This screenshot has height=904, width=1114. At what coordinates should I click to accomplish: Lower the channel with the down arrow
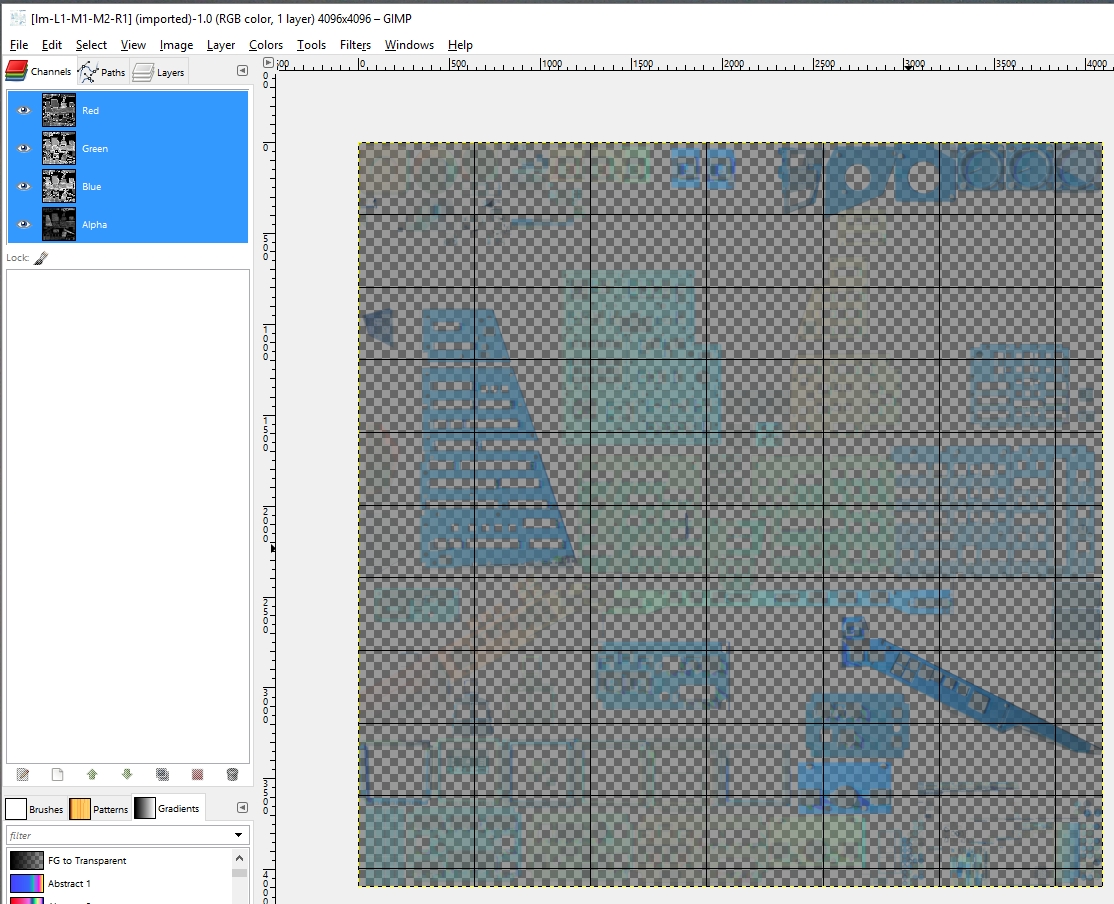127,775
